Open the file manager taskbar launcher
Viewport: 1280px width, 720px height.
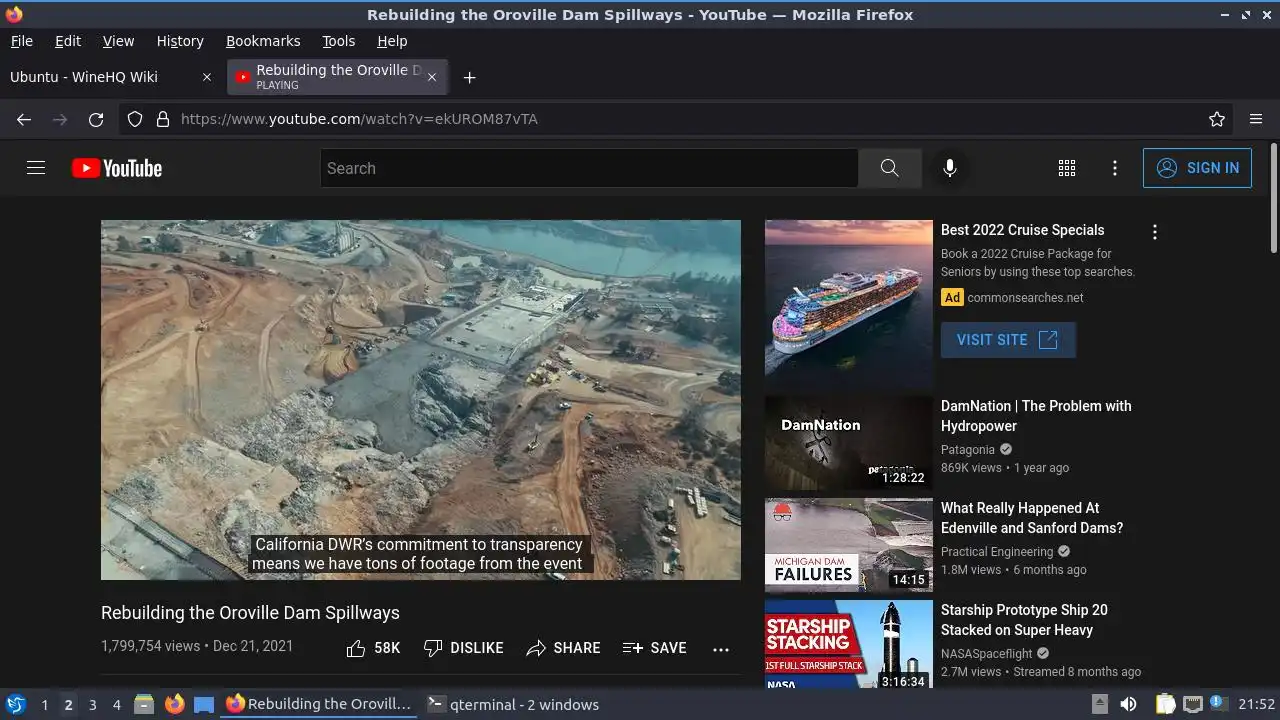click(144, 704)
